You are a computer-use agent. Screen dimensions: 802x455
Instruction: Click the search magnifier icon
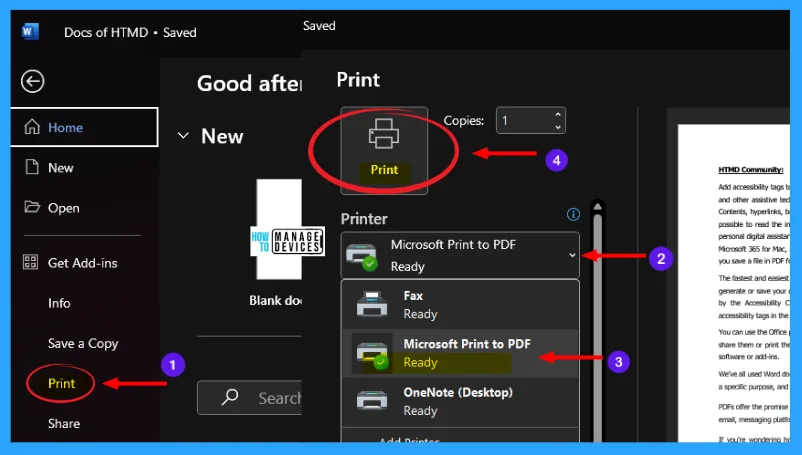click(230, 397)
